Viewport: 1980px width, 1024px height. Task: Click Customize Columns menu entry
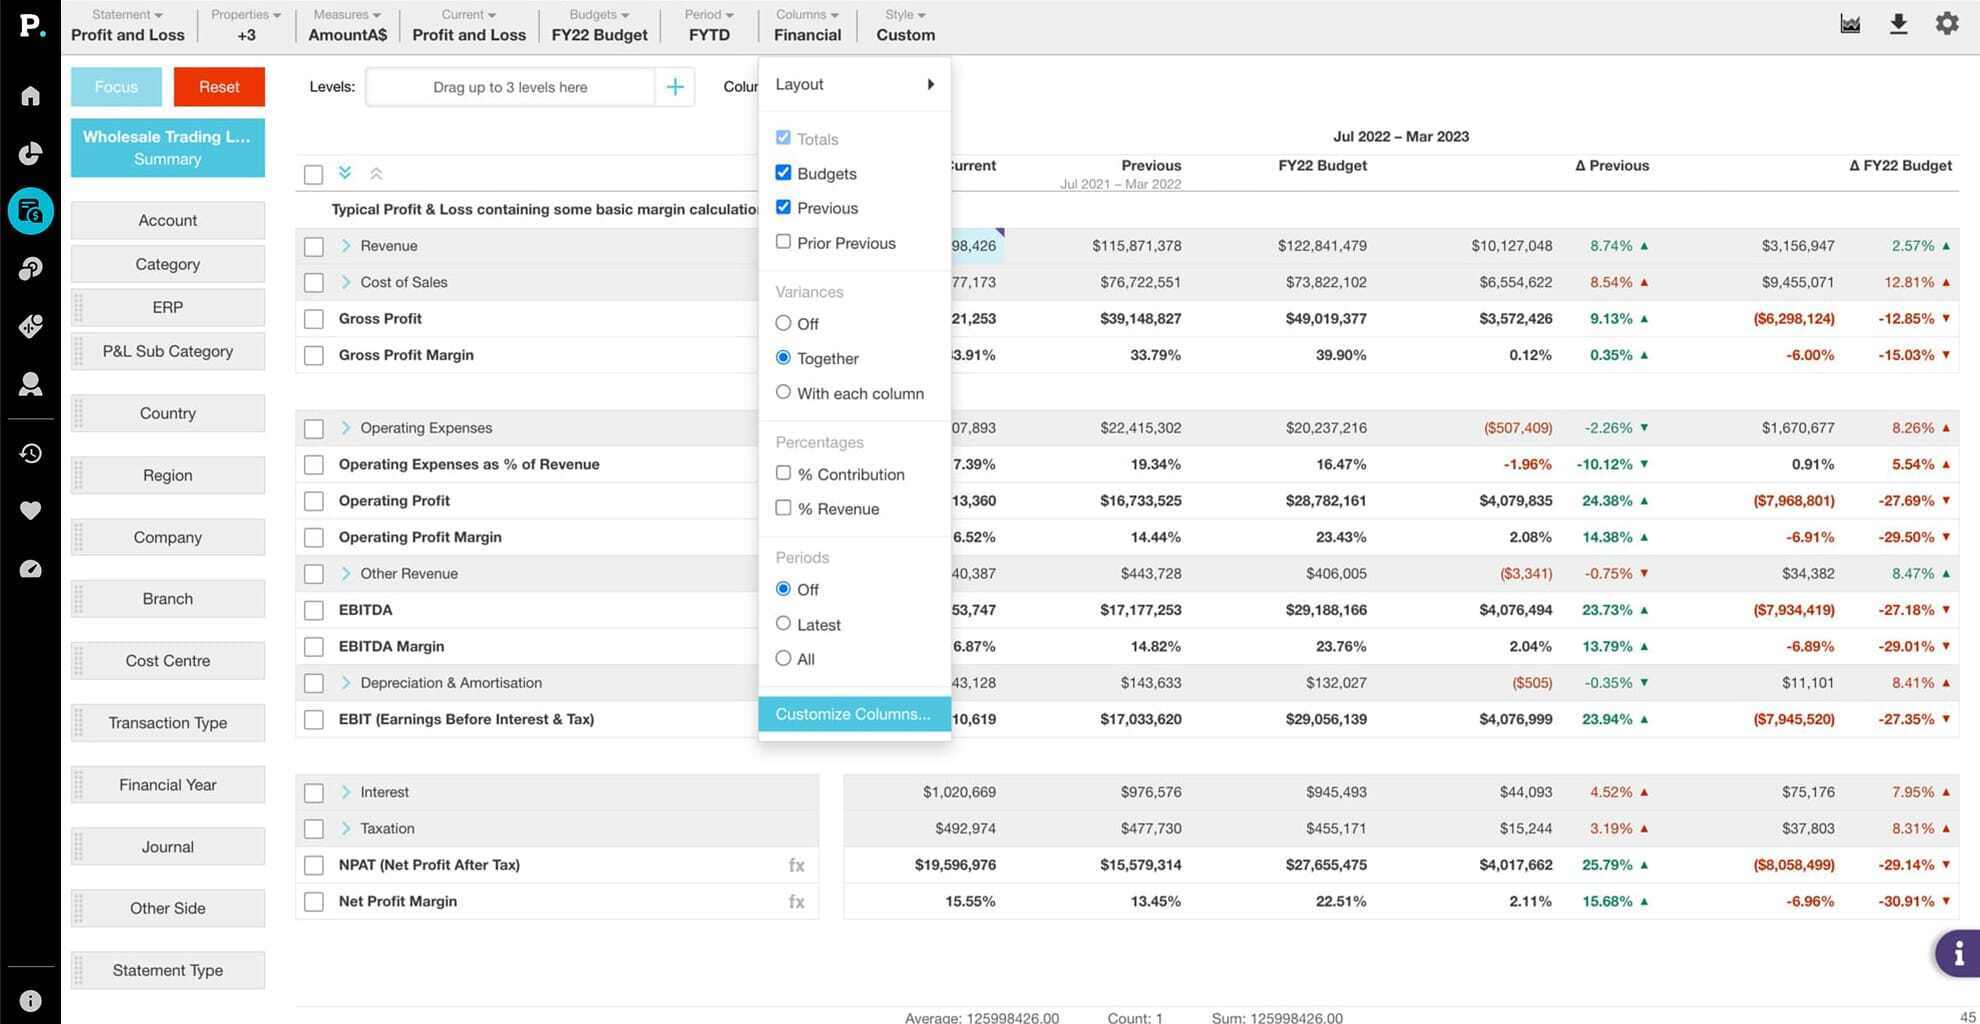point(853,714)
